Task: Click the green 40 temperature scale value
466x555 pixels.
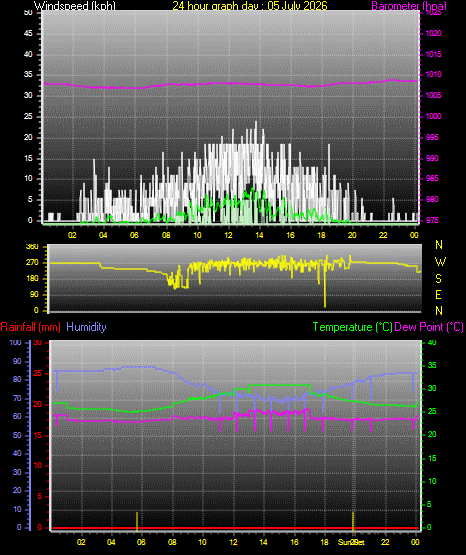Action: [432, 342]
